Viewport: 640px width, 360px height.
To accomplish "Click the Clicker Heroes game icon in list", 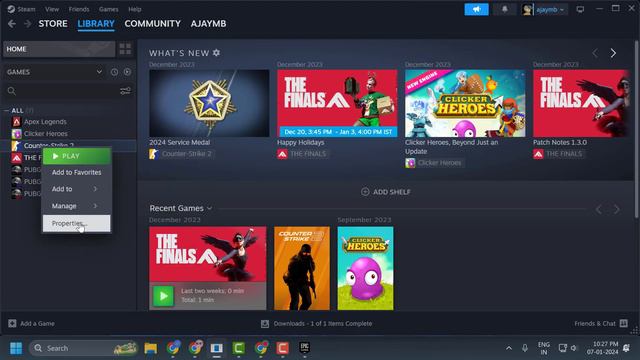I will click(16, 133).
